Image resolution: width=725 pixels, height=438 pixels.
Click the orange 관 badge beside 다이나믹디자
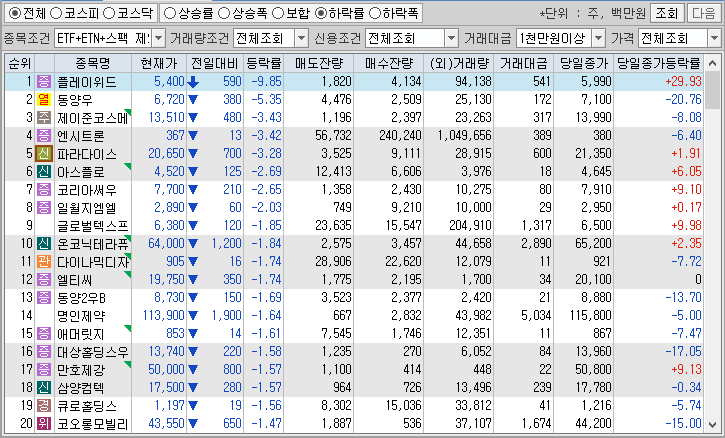pyautogui.click(x=44, y=261)
